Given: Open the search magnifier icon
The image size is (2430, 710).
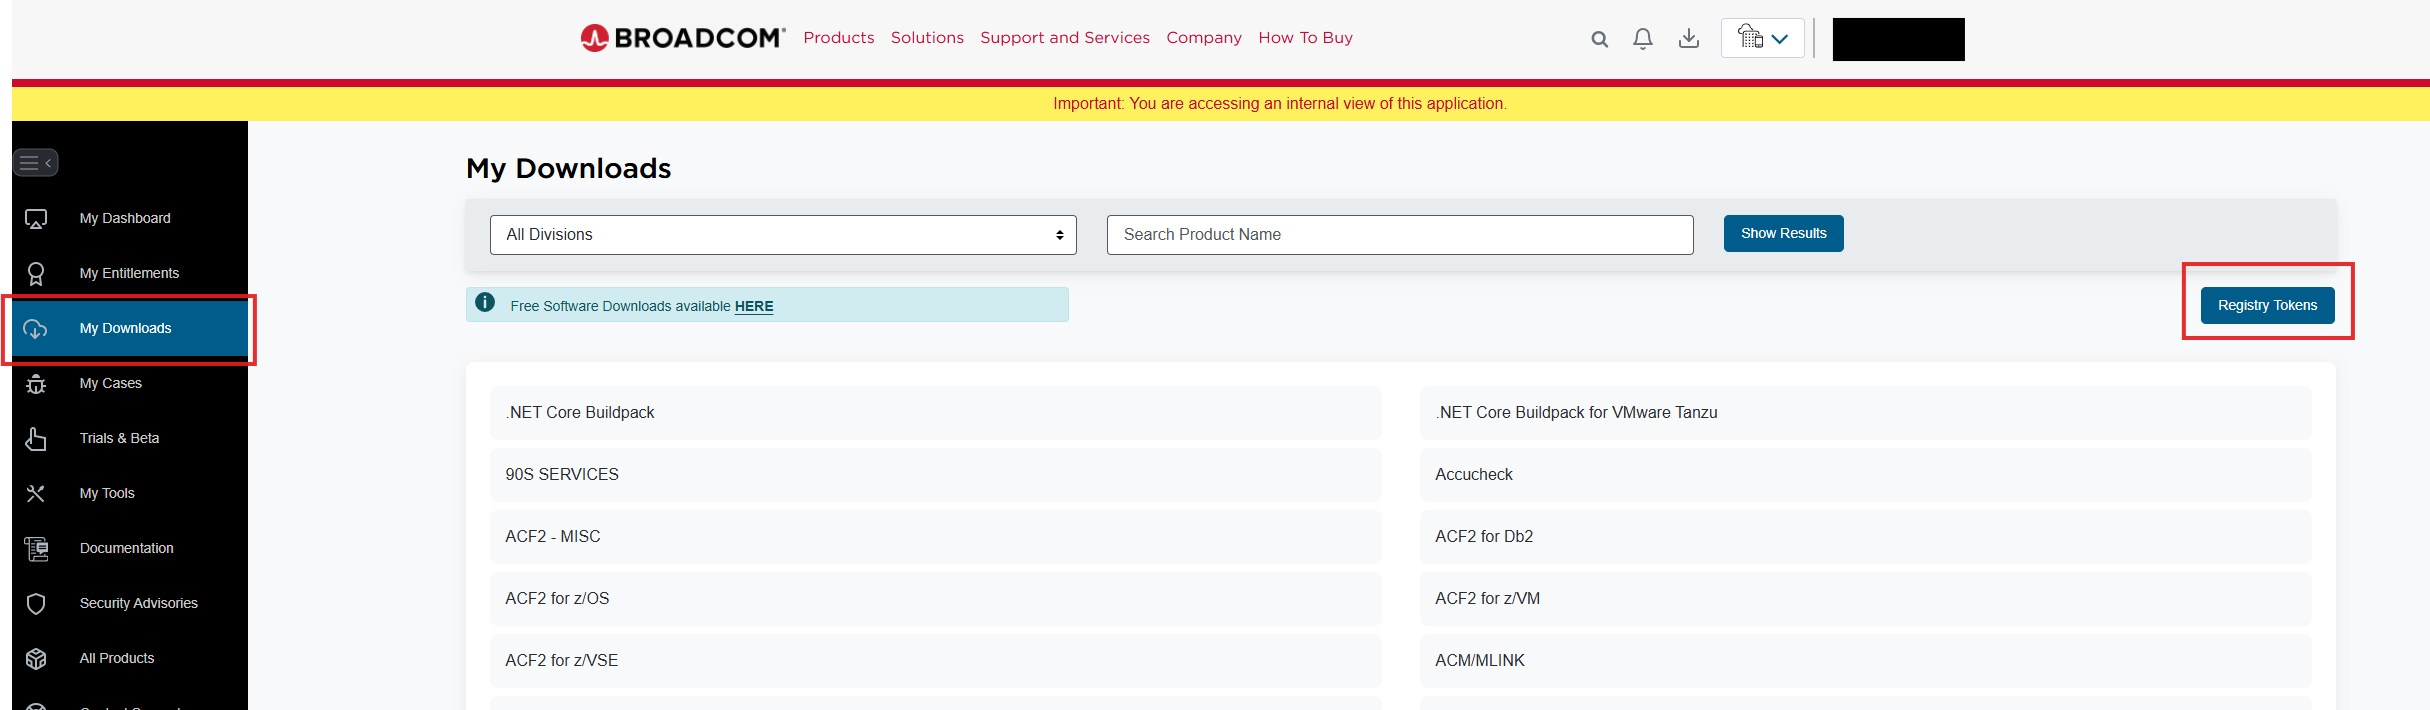Looking at the screenshot, I should [1599, 39].
